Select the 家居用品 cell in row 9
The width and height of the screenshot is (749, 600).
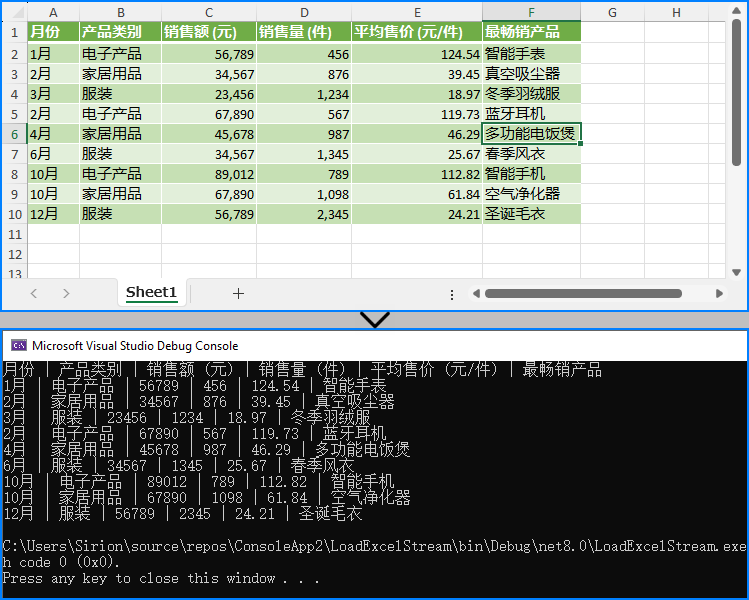pyautogui.click(x=120, y=194)
